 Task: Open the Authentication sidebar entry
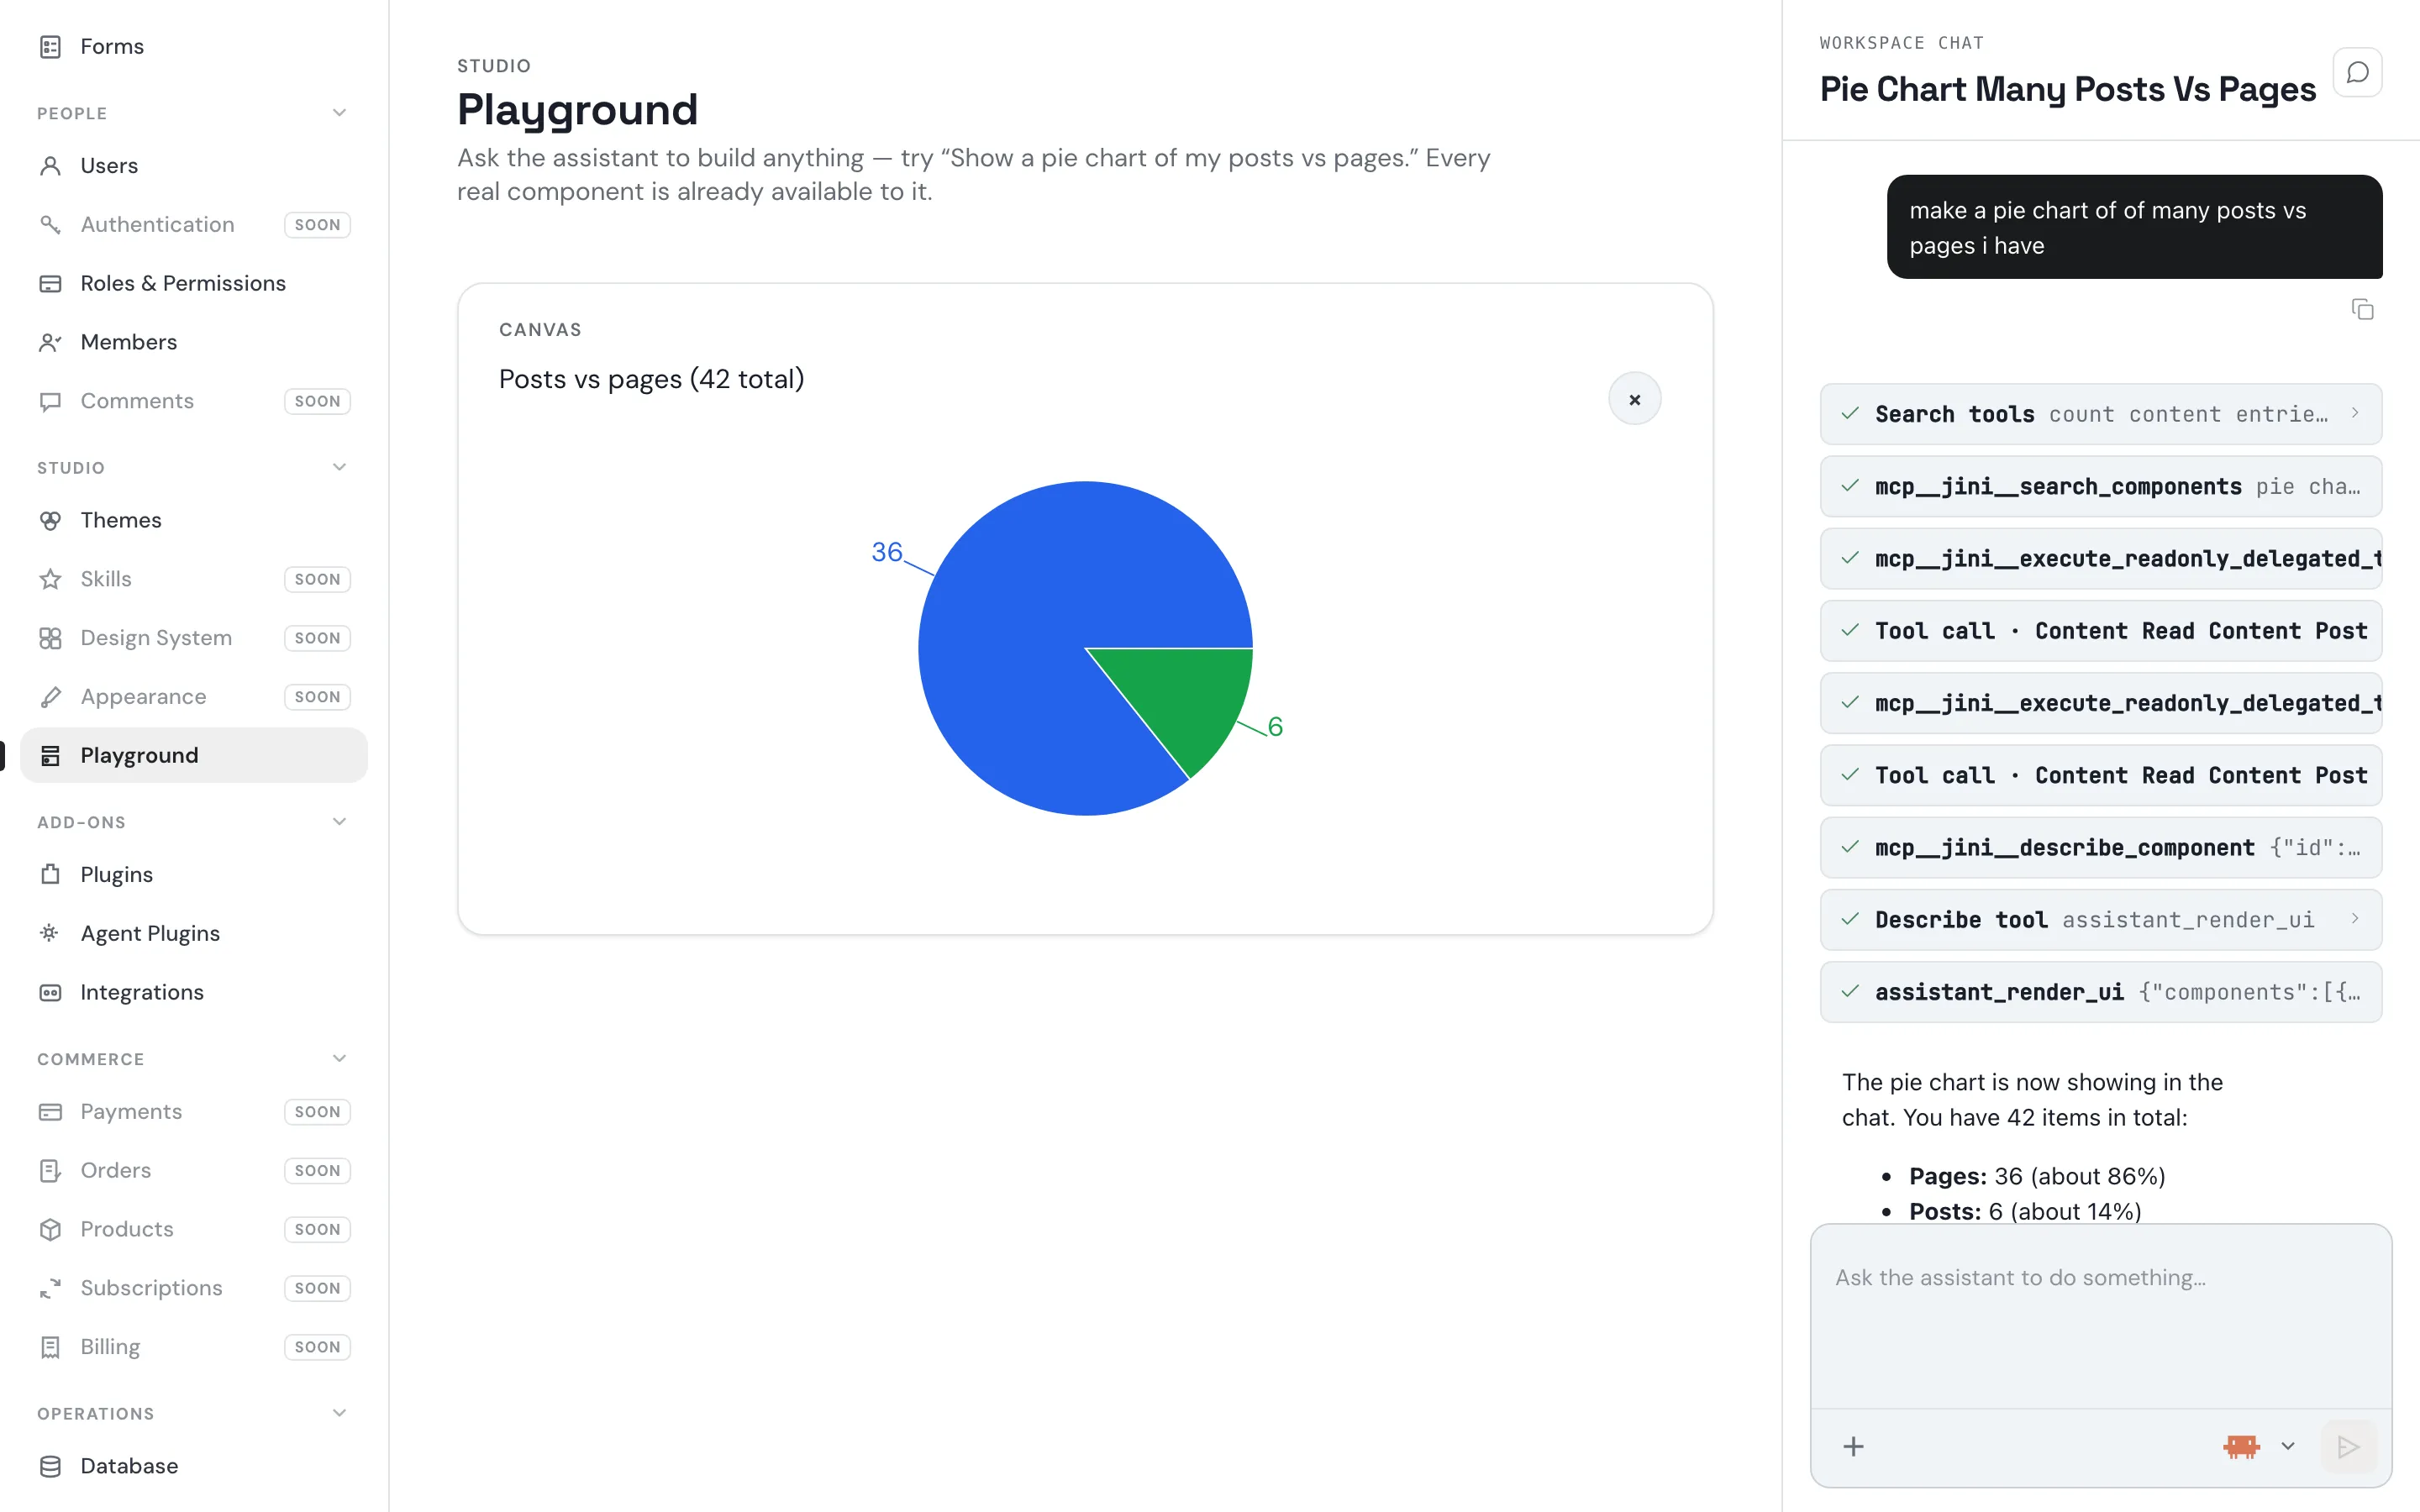pyautogui.click(x=194, y=225)
